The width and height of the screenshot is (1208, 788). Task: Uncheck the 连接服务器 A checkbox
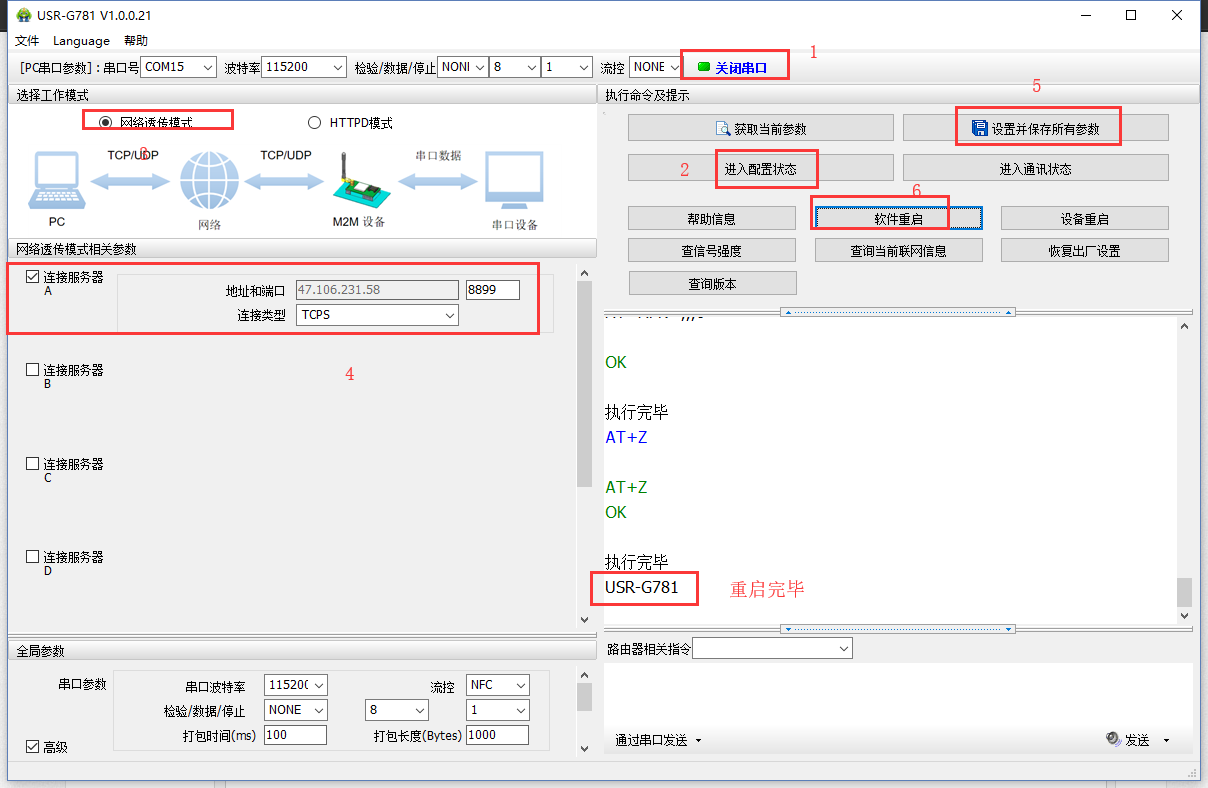coord(33,277)
